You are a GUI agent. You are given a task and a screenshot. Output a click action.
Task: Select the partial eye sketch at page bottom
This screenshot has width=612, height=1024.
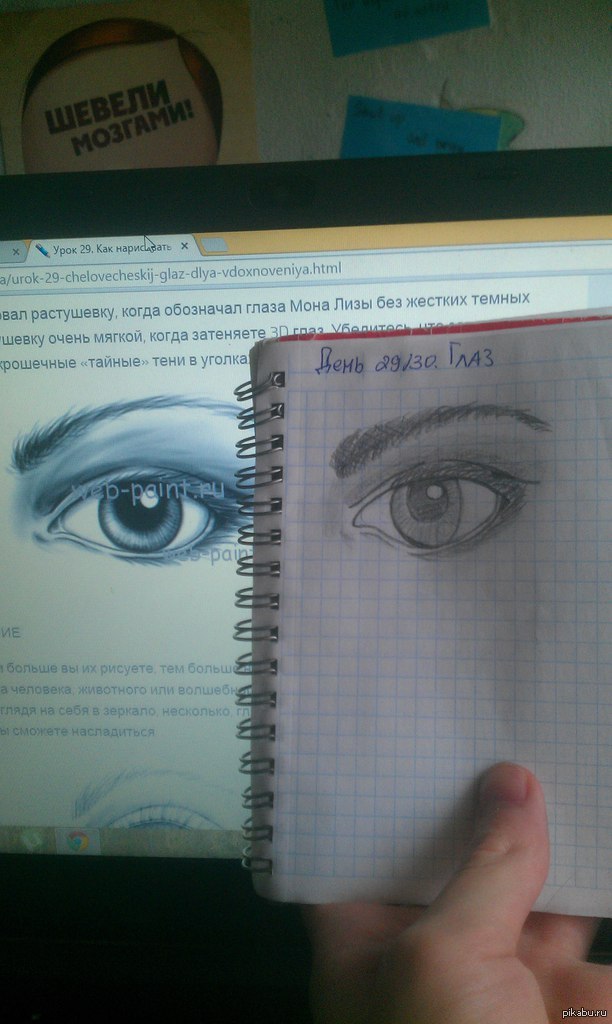pyautogui.click(x=150, y=800)
